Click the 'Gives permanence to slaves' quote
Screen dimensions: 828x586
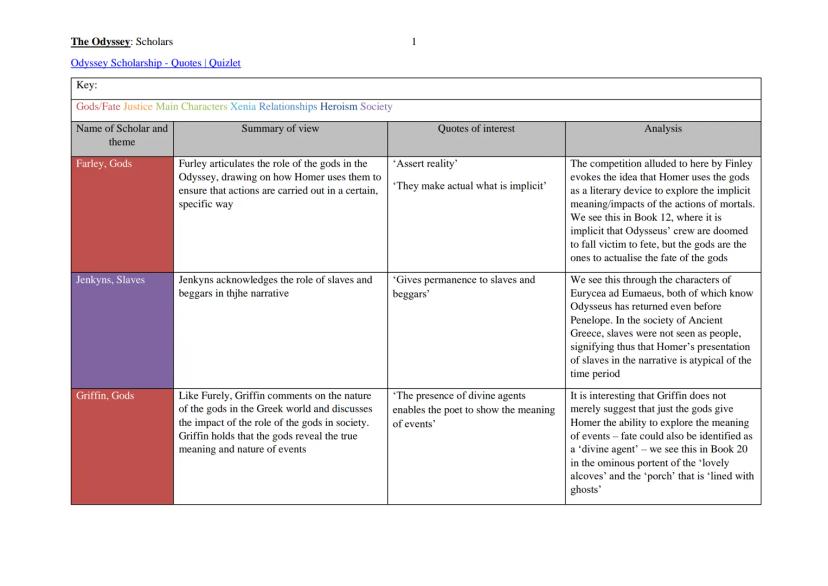(463, 280)
